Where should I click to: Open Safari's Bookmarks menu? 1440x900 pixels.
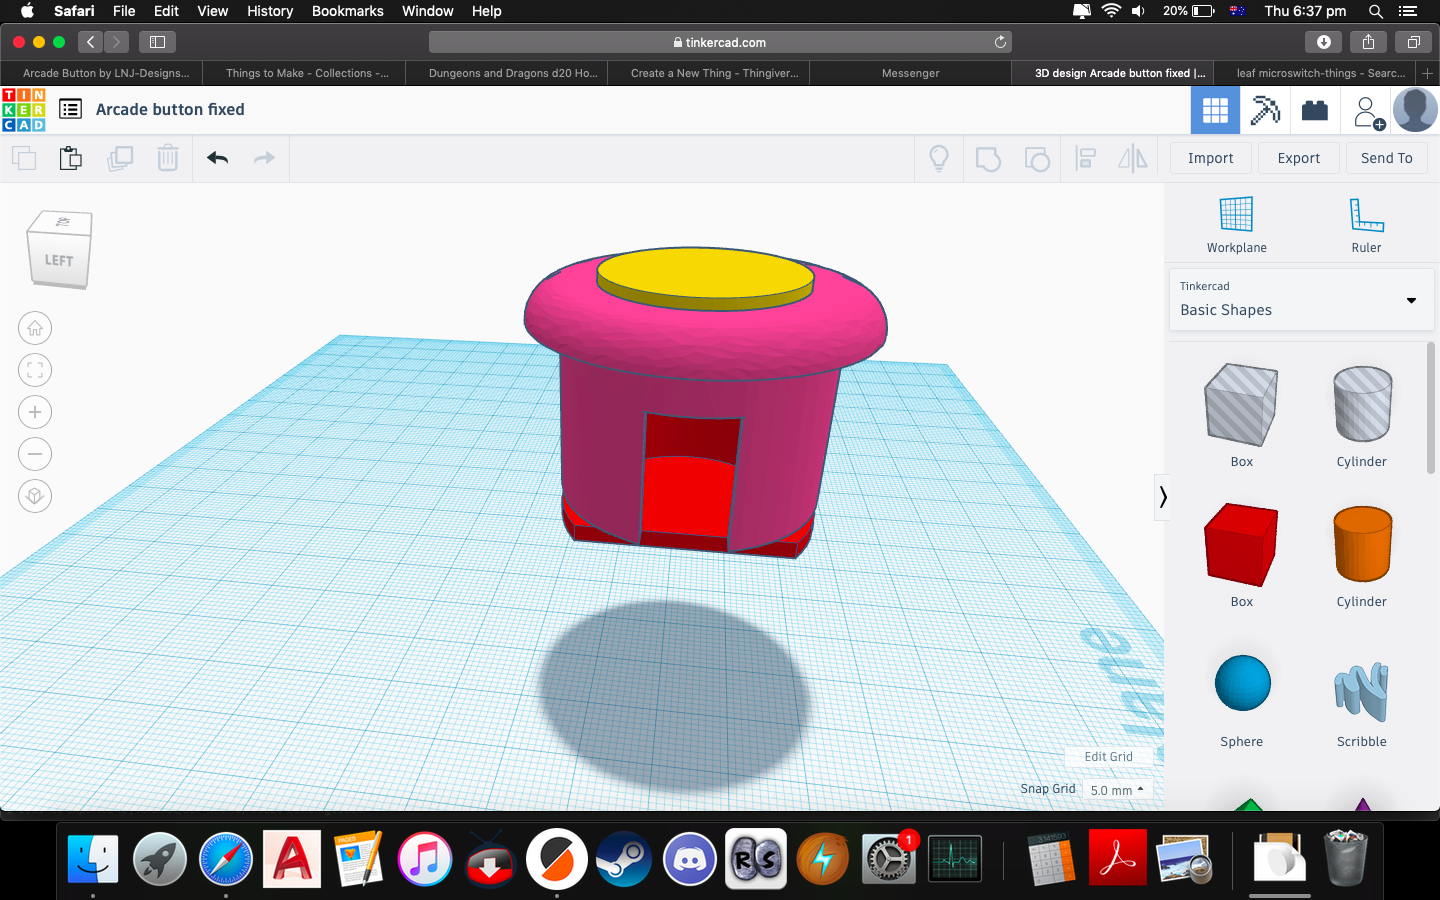tap(348, 11)
